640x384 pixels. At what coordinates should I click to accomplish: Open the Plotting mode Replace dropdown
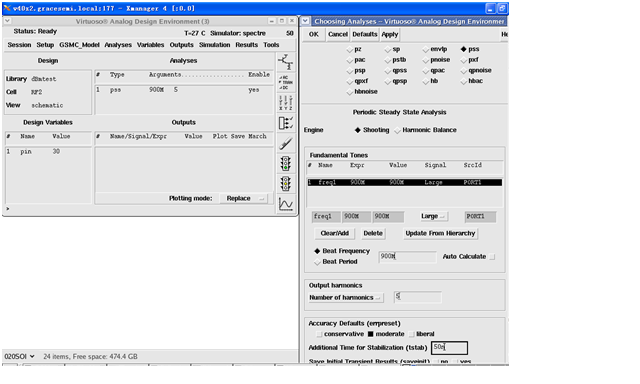[x=244, y=198]
